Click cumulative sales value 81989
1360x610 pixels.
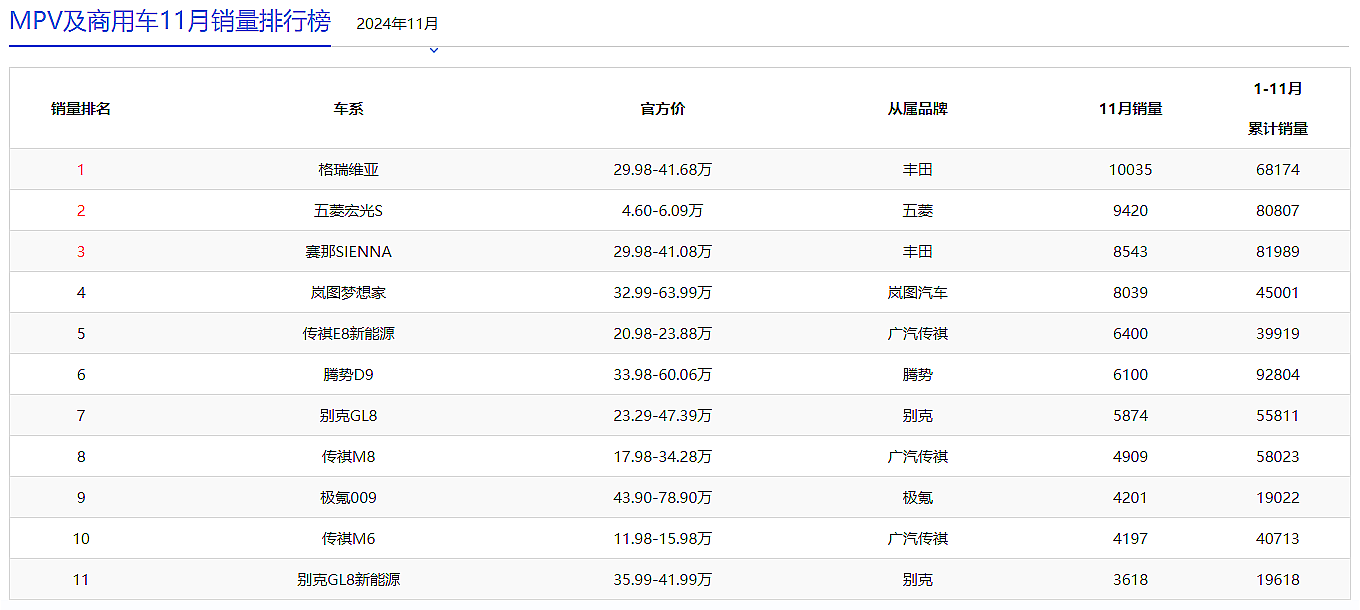1278,252
